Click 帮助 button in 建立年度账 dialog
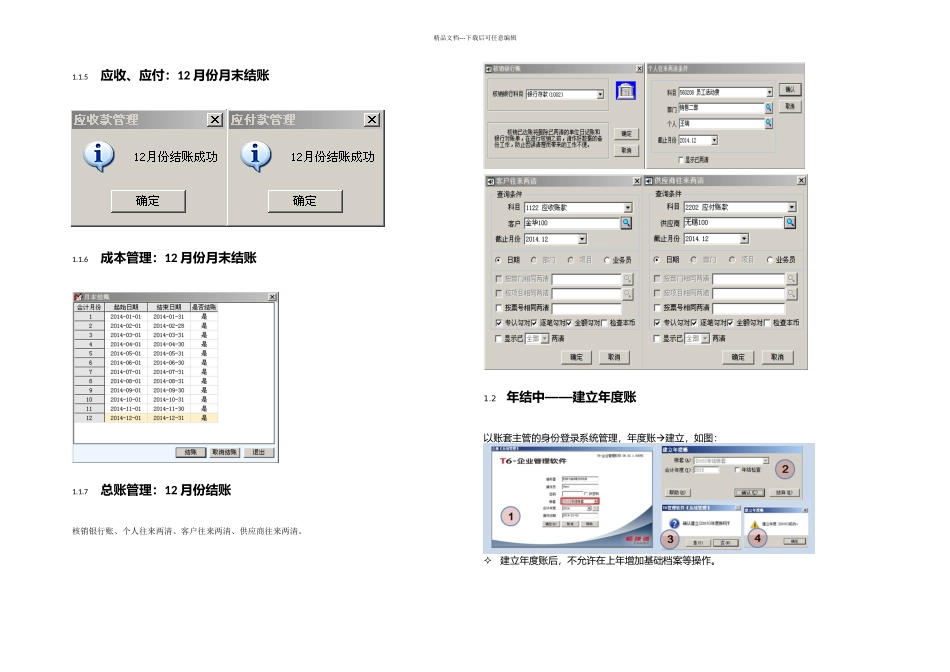Viewport: 950px width, 672px height. [x=678, y=493]
